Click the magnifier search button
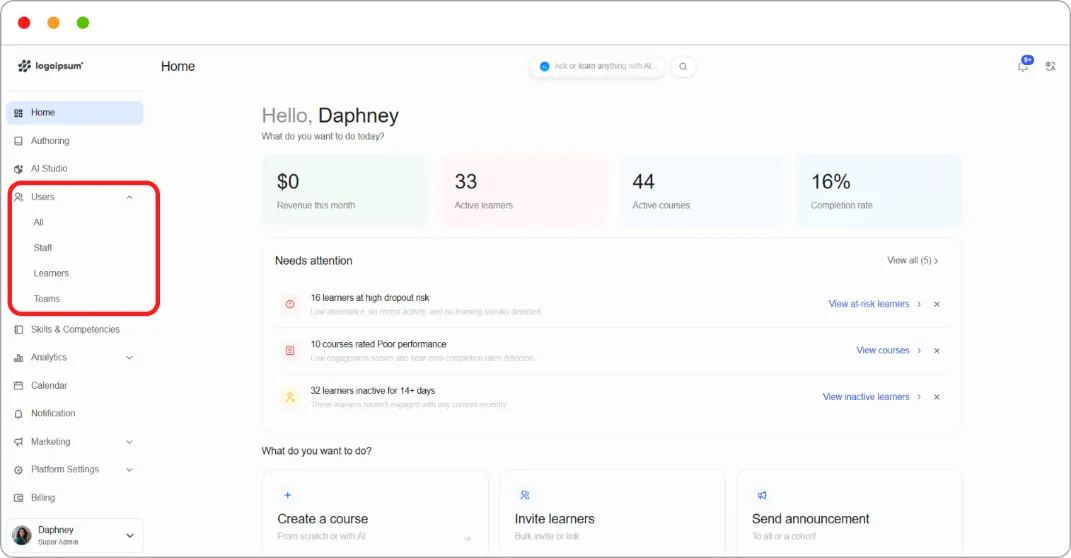This screenshot has height=558, width=1071. click(683, 66)
